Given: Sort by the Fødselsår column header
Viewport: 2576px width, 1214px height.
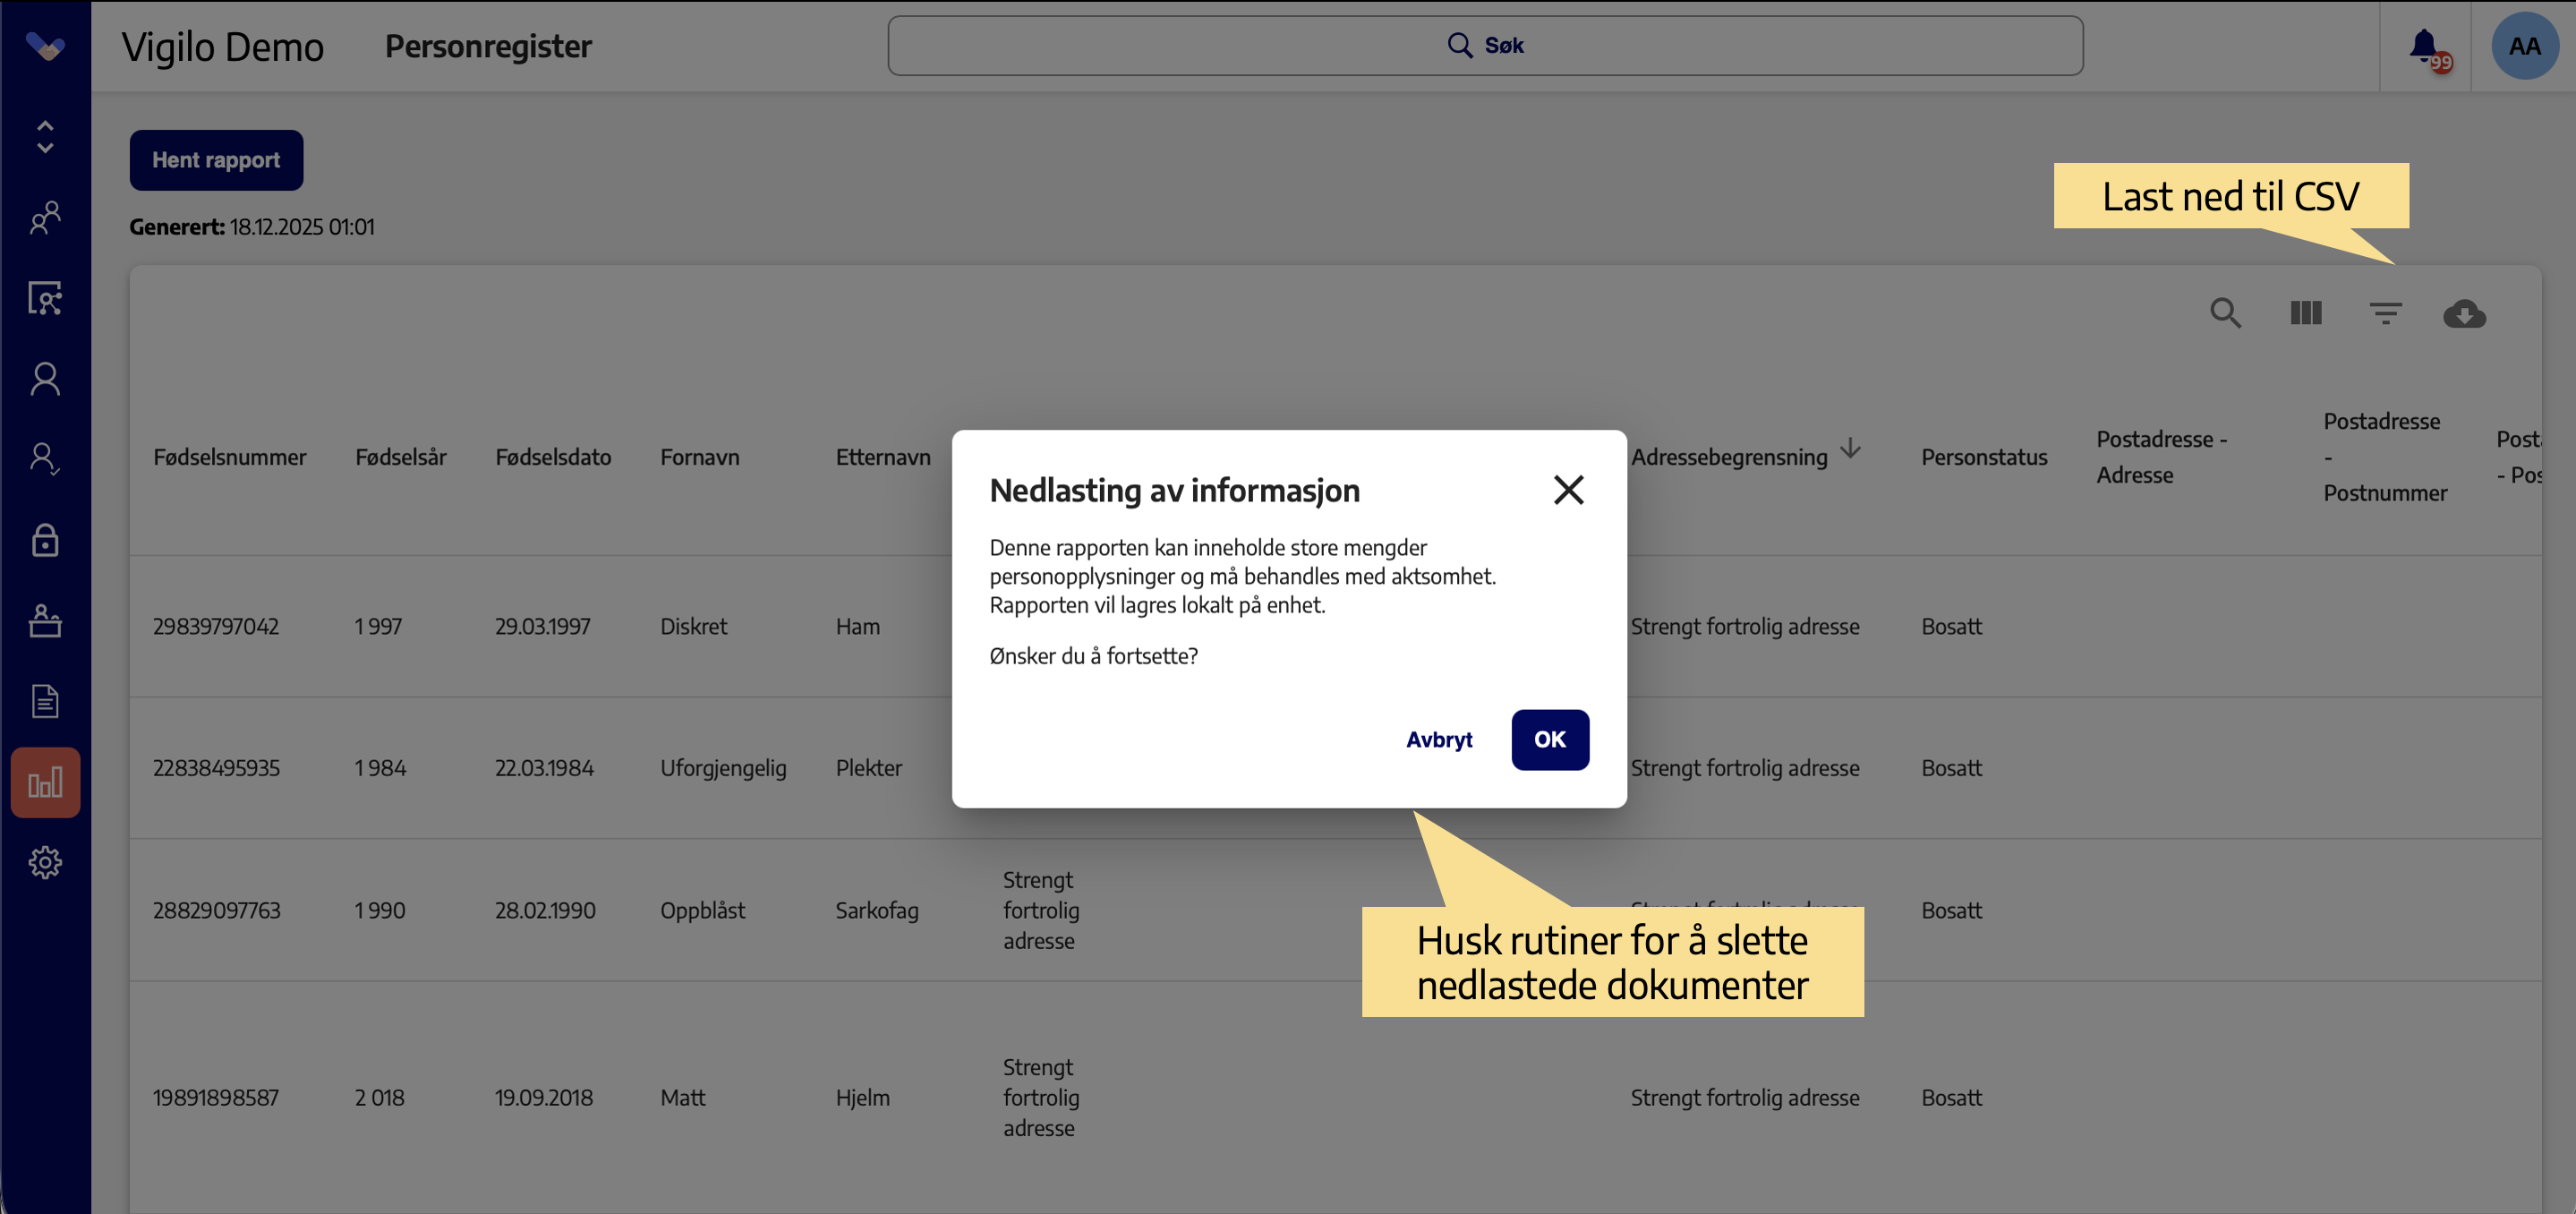Looking at the screenshot, I should click(400, 457).
